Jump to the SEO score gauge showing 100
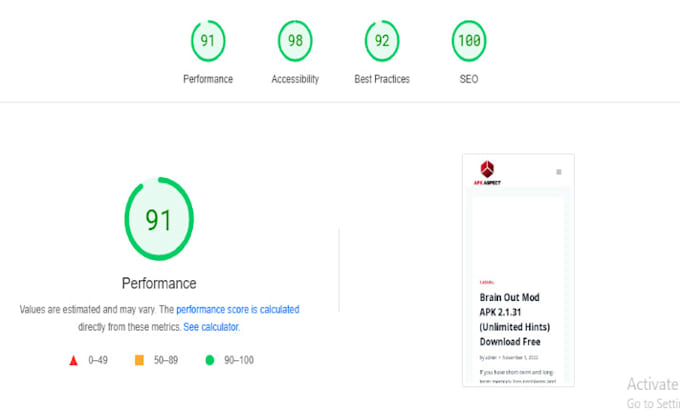 pyautogui.click(x=469, y=41)
